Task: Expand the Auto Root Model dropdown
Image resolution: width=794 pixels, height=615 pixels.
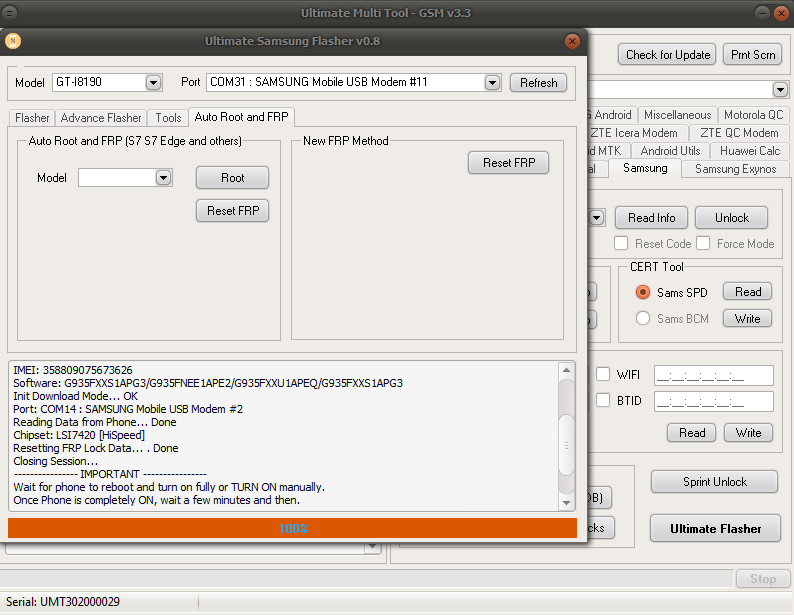Action: [163, 178]
